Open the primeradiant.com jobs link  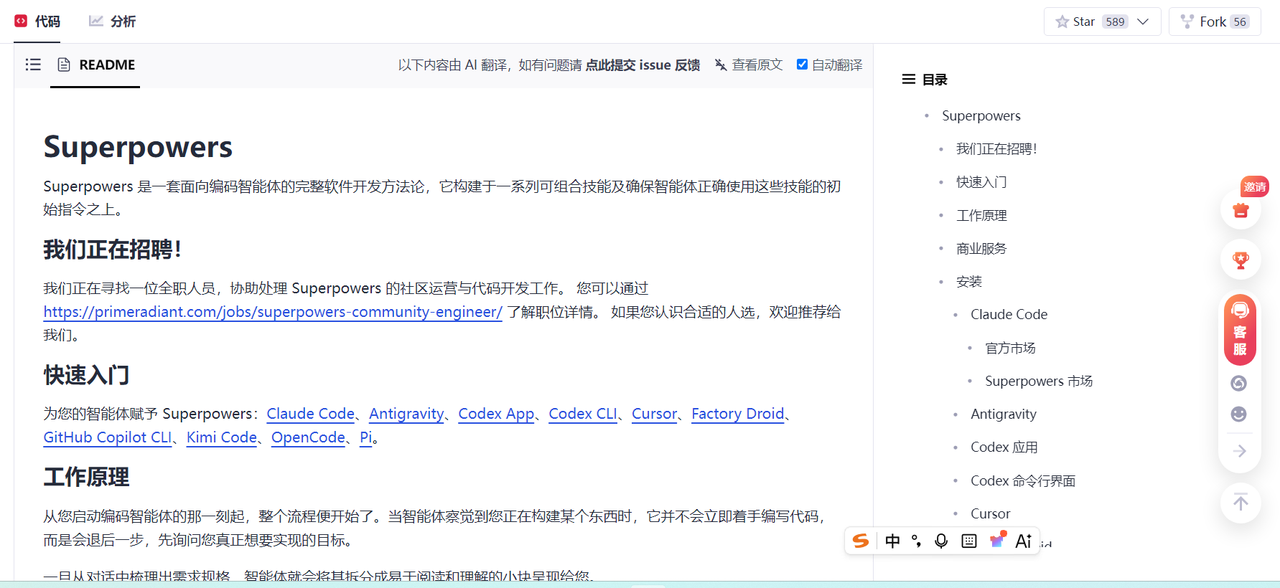click(x=273, y=312)
